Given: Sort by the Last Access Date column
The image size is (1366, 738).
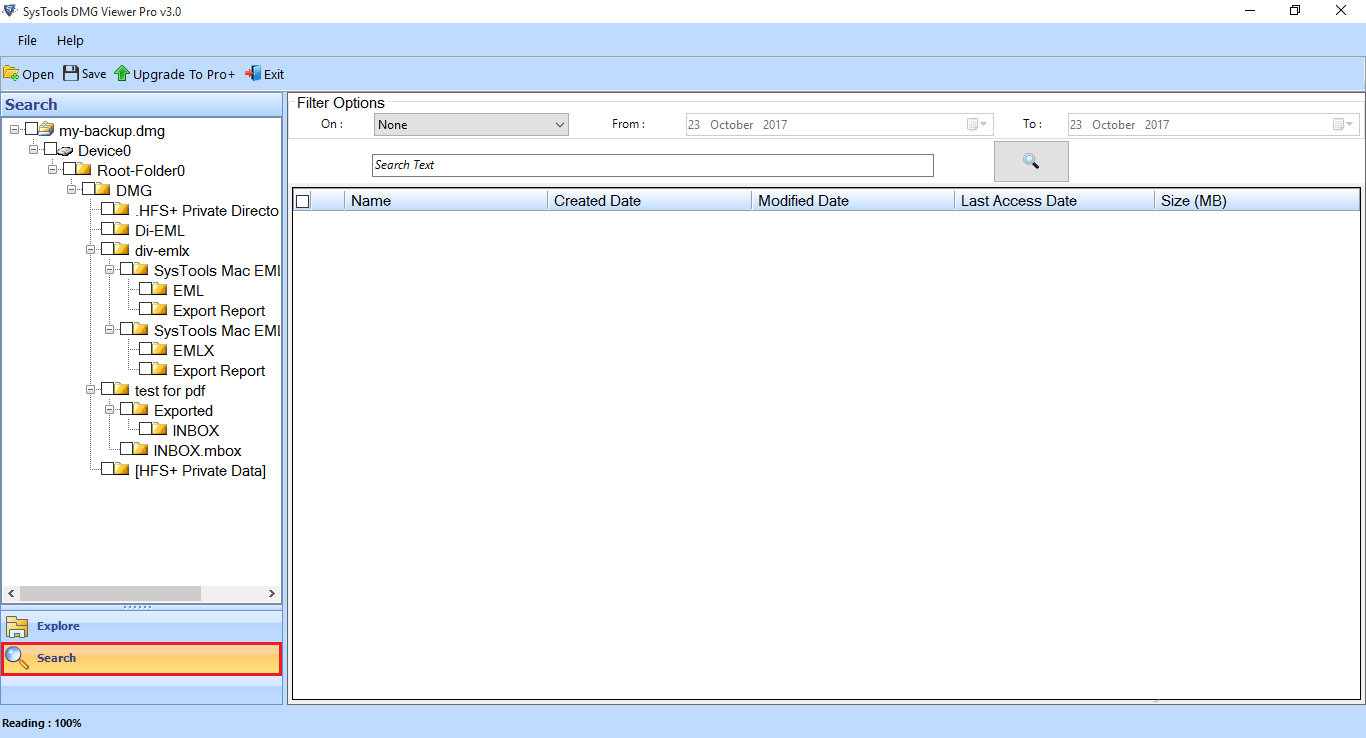Looking at the screenshot, I should [x=1054, y=201].
